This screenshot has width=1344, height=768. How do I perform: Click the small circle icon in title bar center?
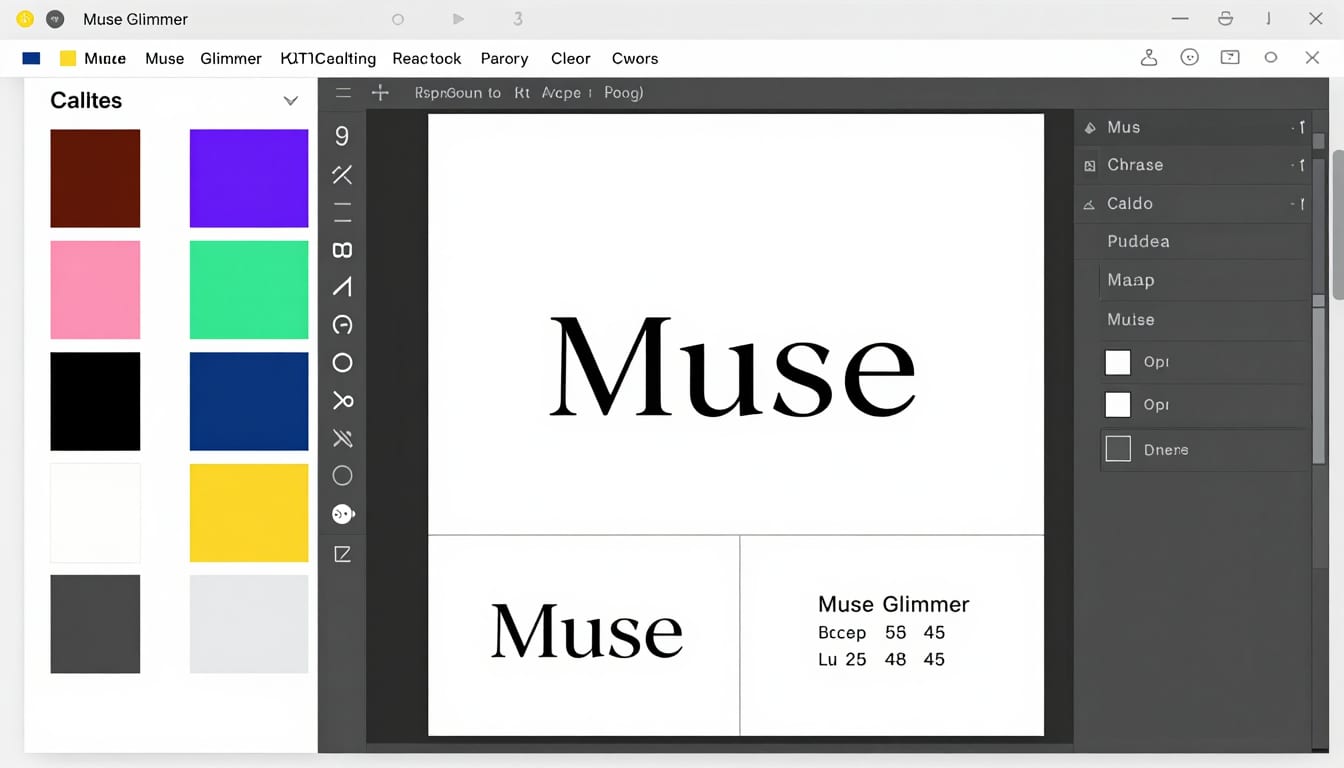pyautogui.click(x=398, y=19)
